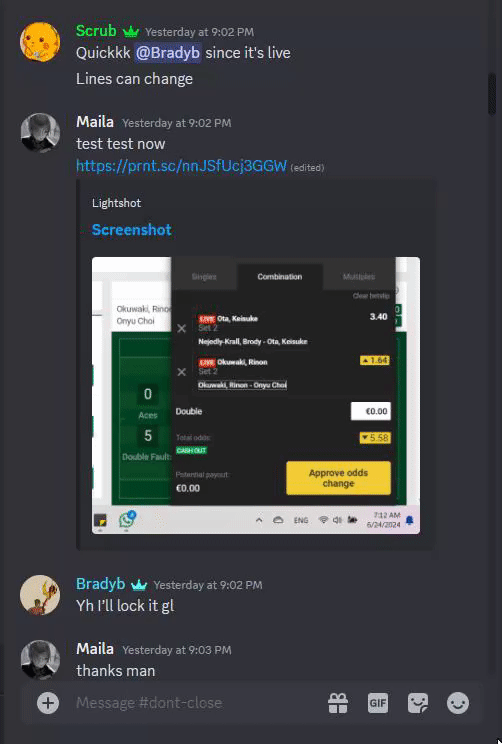Open the prnt.sc screenshot link
This screenshot has width=502, height=744.
[x=181, y=166]
